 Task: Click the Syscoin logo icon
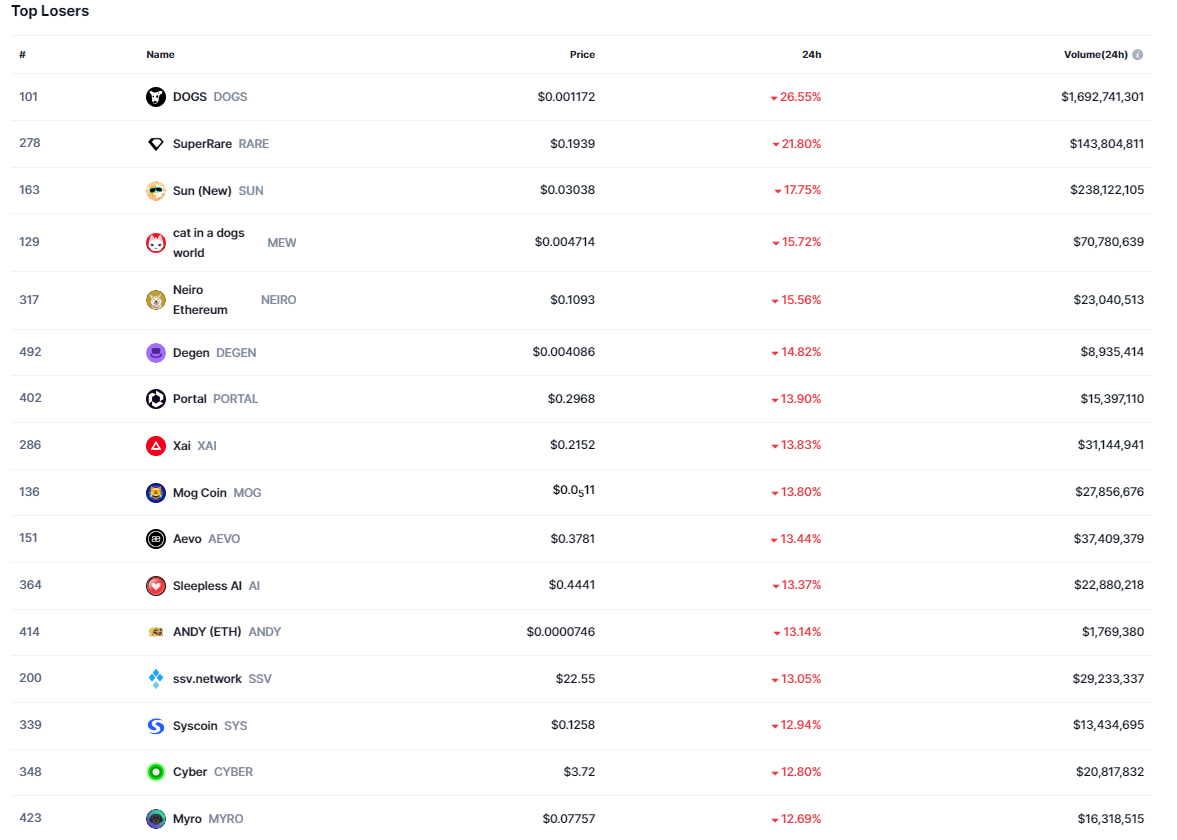click(x=156, y=726)
